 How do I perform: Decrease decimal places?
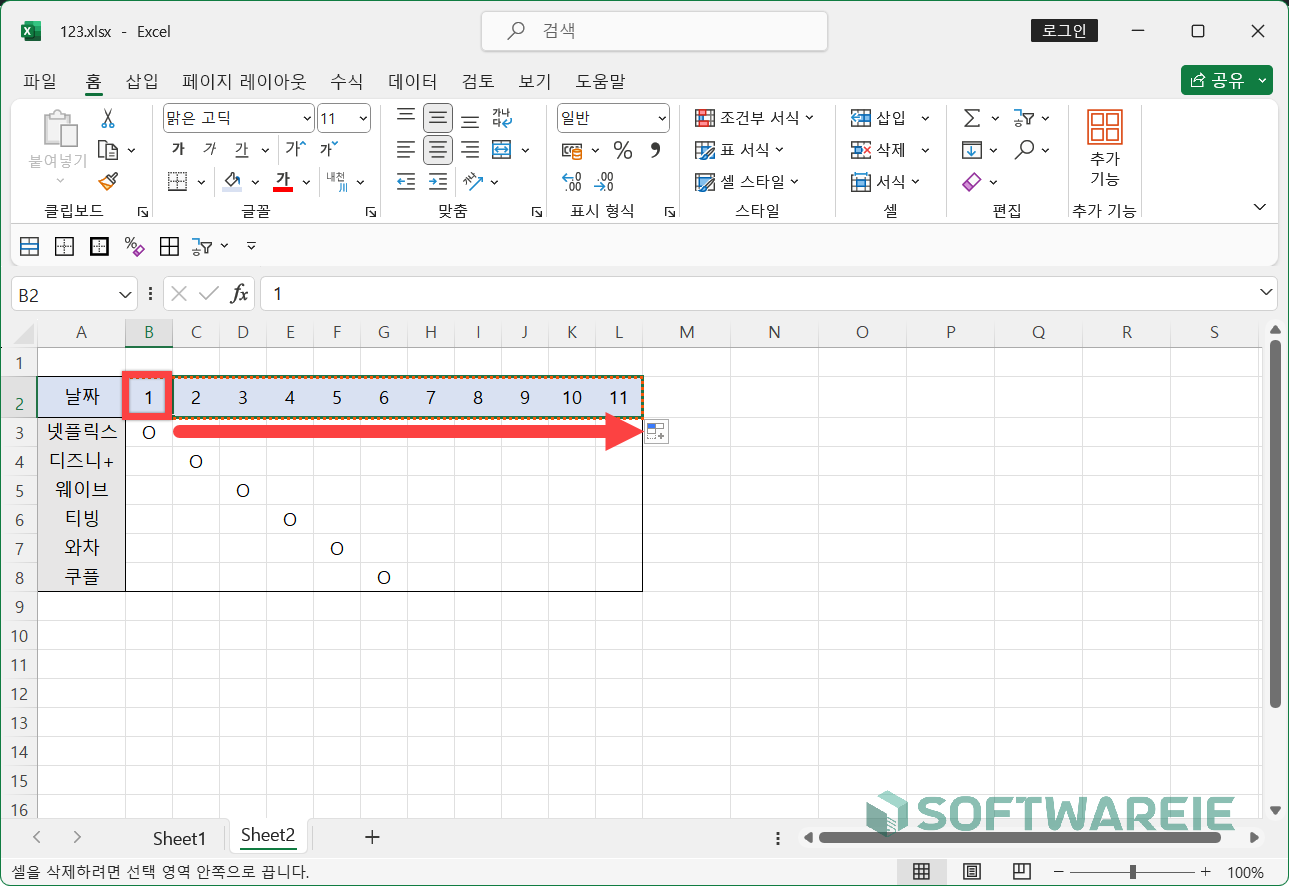pos(604,181)
